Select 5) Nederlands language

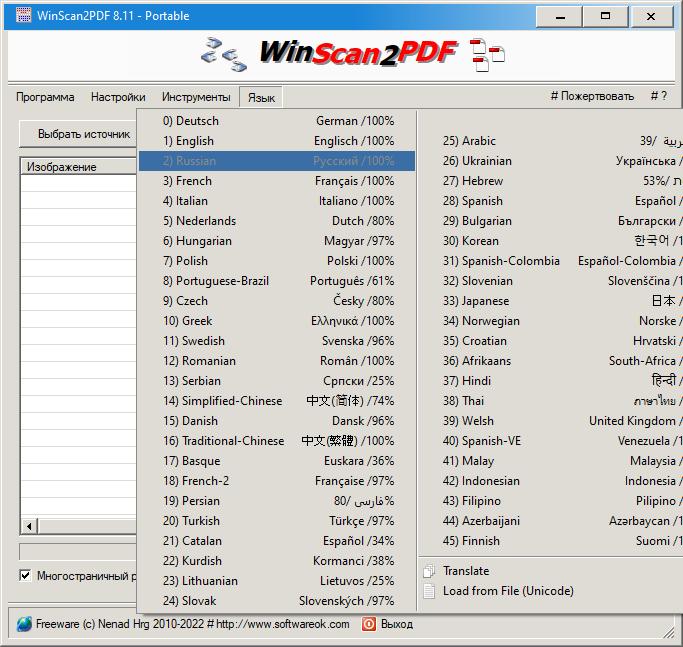277,221
